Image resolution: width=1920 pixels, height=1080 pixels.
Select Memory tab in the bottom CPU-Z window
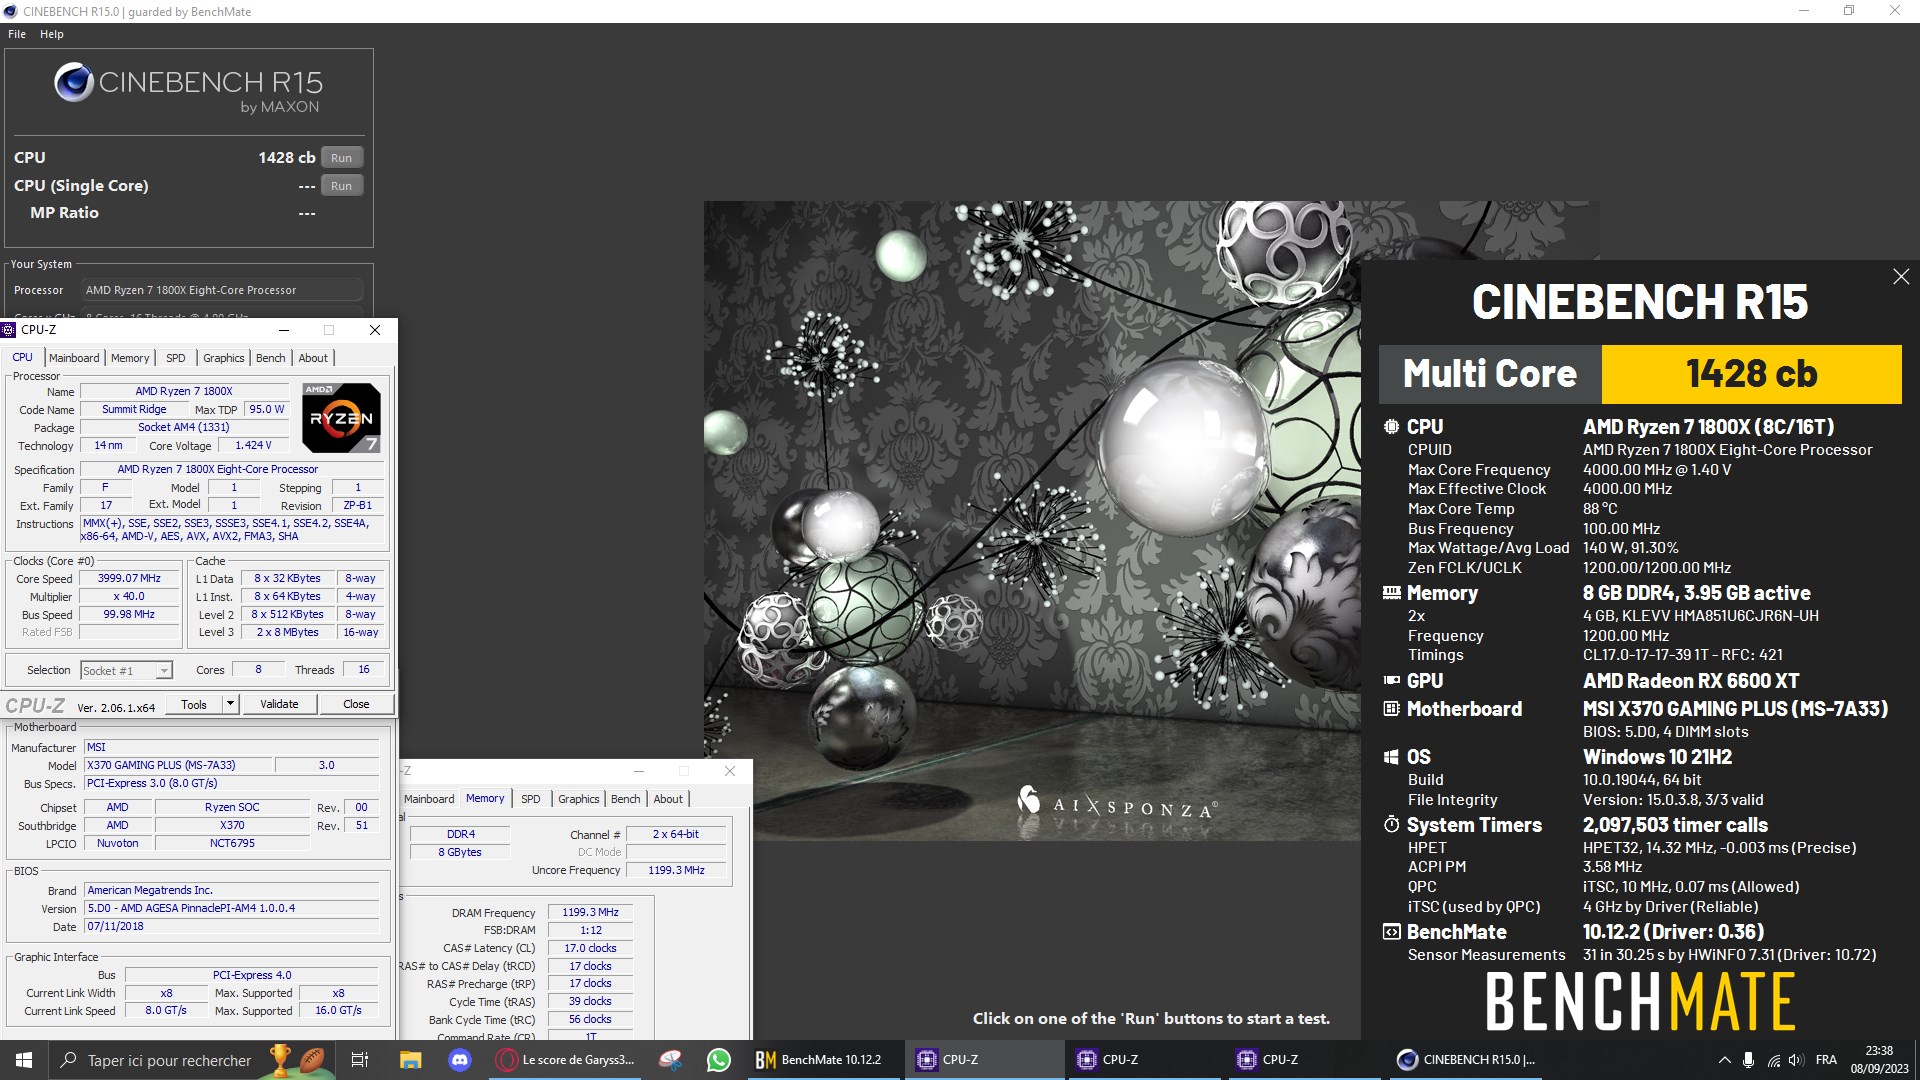coord(485,799)
